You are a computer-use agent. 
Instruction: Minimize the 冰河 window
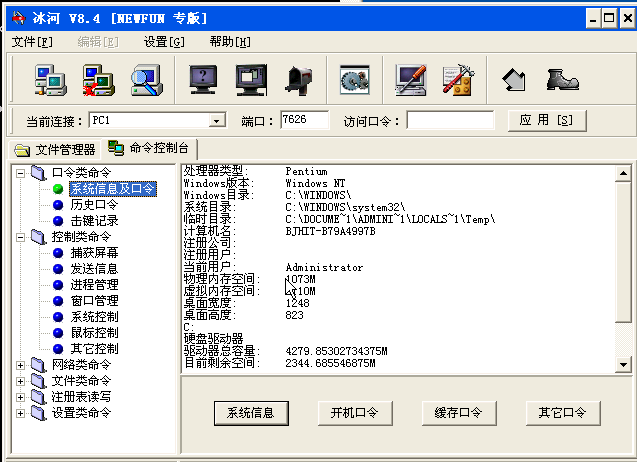593,19
